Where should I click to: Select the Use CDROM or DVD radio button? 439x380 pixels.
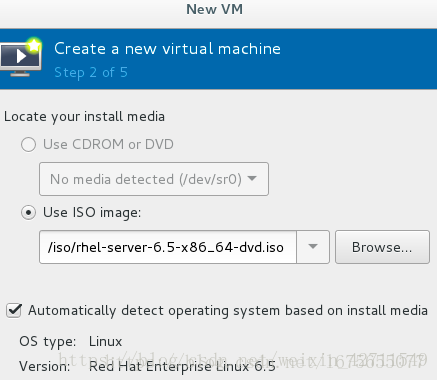click(28, 145)
